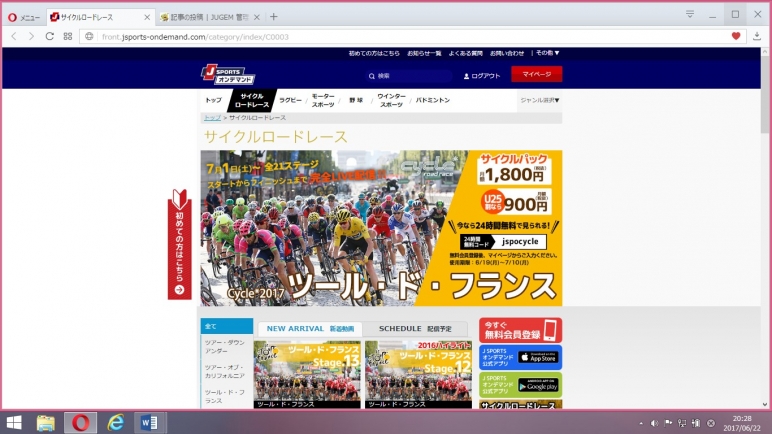The width and height of the screenshot is (772, 434).
Task: Select トップ navigation item
Action: (213, 100)
